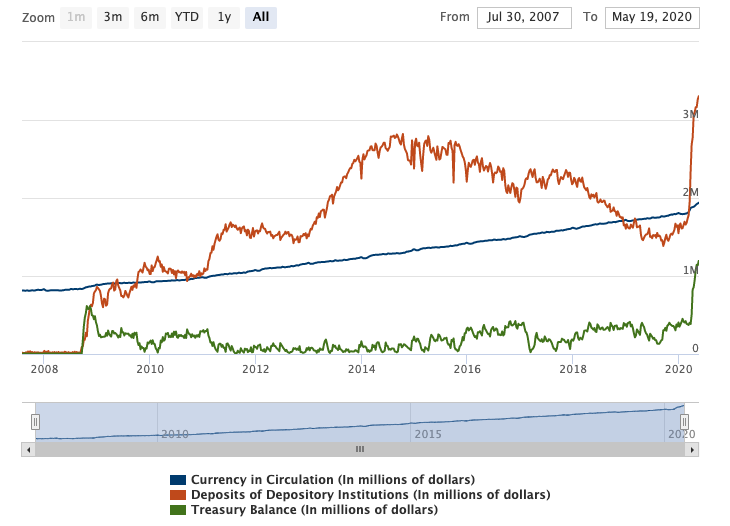Click the scrollbar center grip handle
730x526 pixels.
[360, 450]
